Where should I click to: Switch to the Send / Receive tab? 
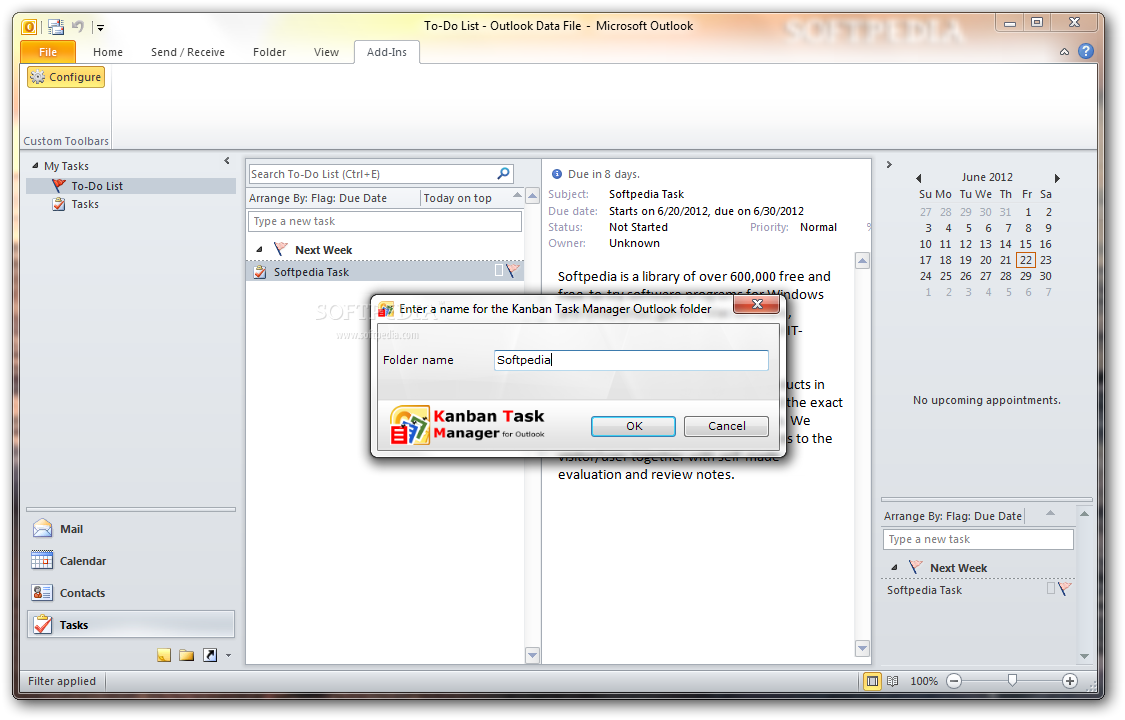click(x=188, y=52)
